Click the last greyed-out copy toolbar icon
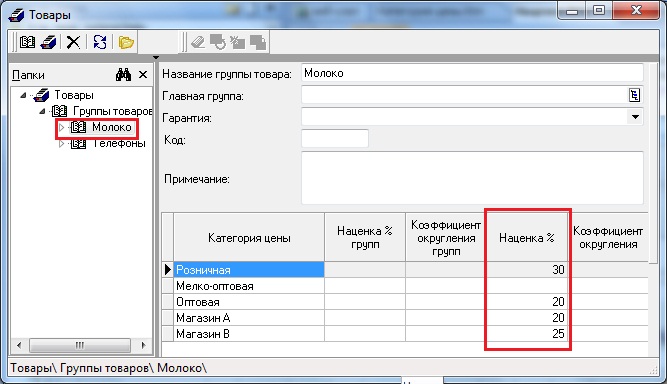Image resolution: width=667 pixels, height=384 pixels. pos(258,42)
